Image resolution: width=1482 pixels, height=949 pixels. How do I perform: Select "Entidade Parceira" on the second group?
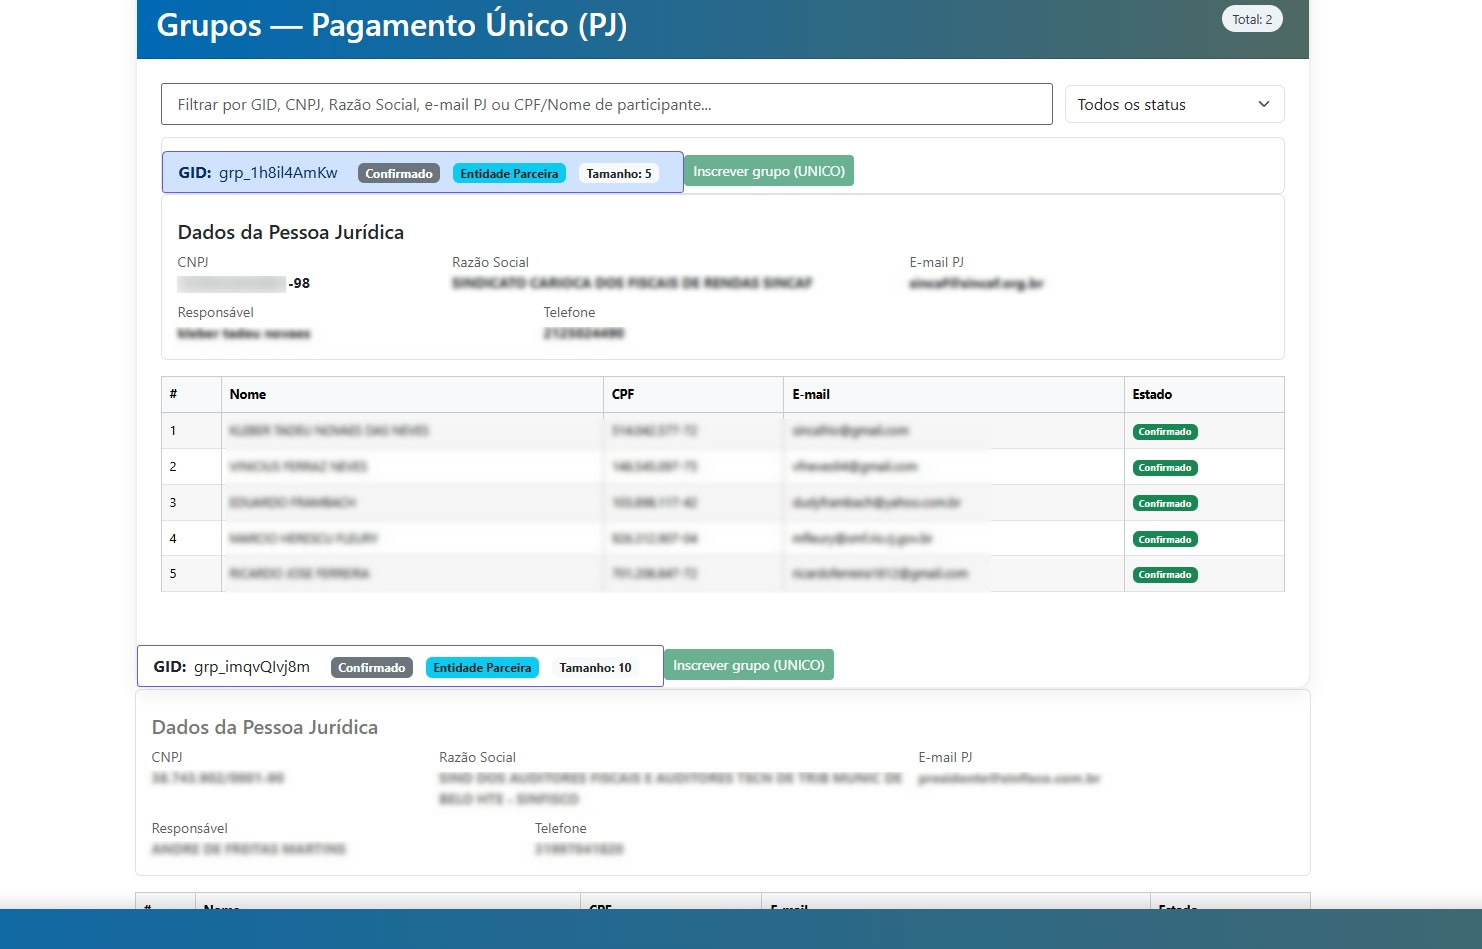click(x=482, y=667)
